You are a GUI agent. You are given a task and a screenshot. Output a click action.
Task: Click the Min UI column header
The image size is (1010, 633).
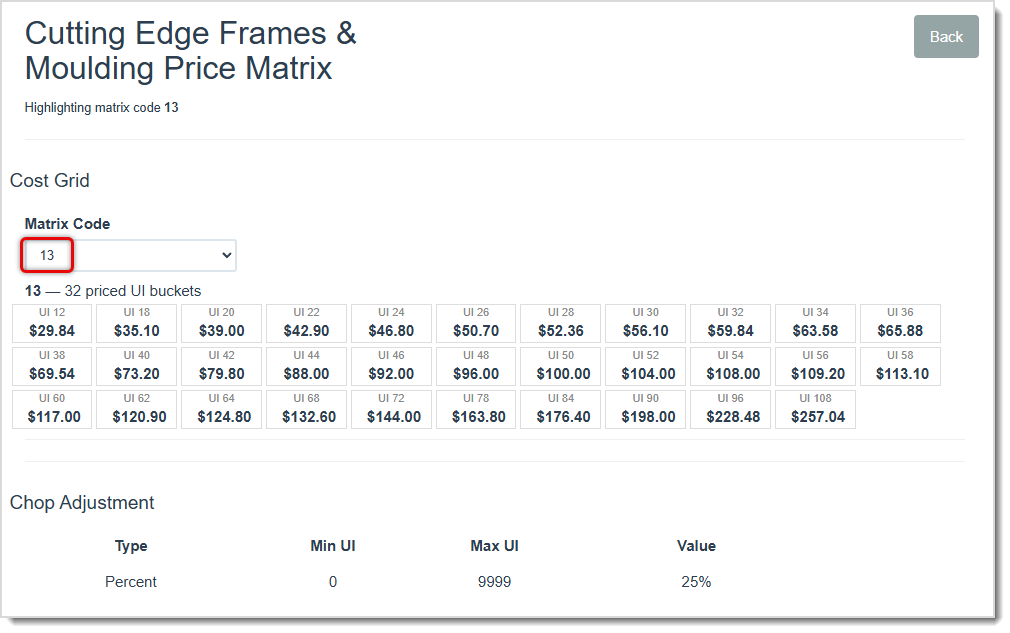click(332, 546)
